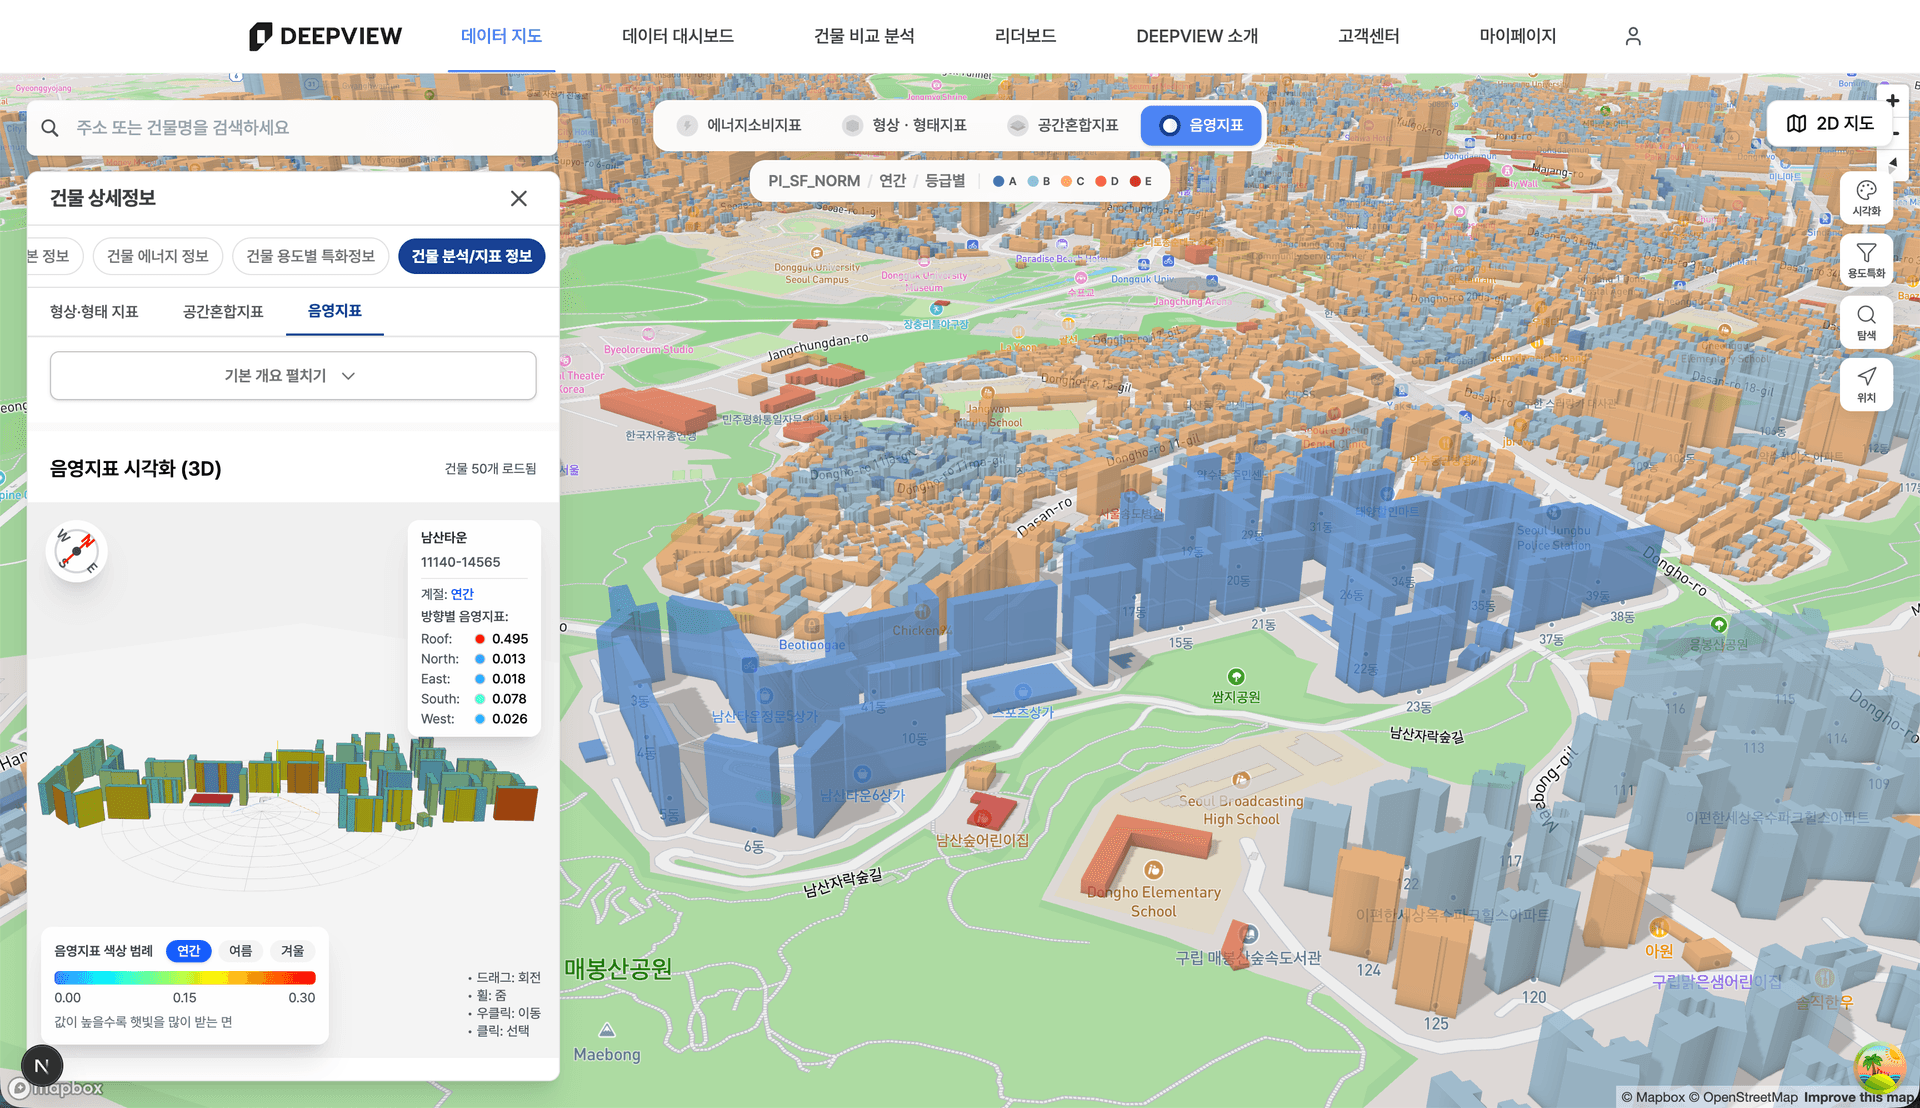Open the 시각화 palette tool
This screenshot has height=1108, width=1920.
[1866, 197]
